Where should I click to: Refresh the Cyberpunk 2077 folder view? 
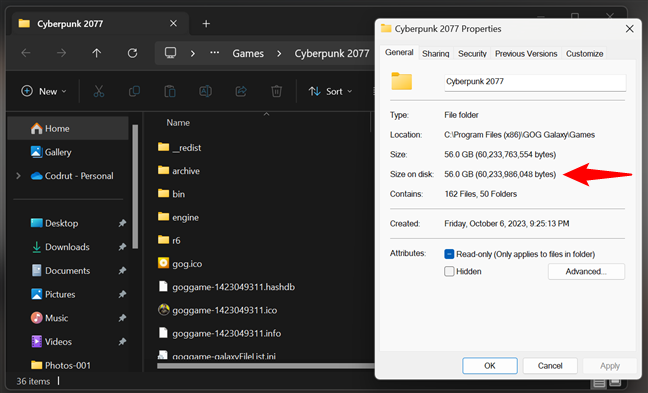(132, 53)
